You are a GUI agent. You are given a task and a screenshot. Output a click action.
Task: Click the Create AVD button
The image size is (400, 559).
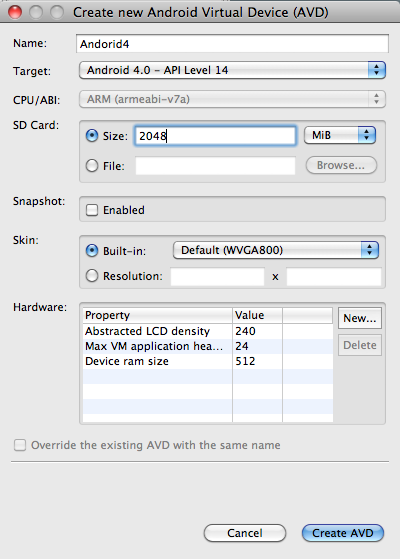point(343,533)
